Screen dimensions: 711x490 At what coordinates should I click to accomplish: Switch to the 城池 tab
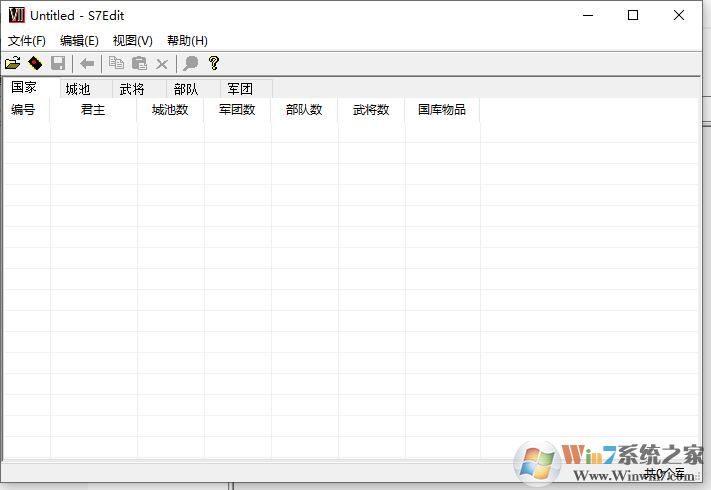pyautogui.click(x=78, y=89)
